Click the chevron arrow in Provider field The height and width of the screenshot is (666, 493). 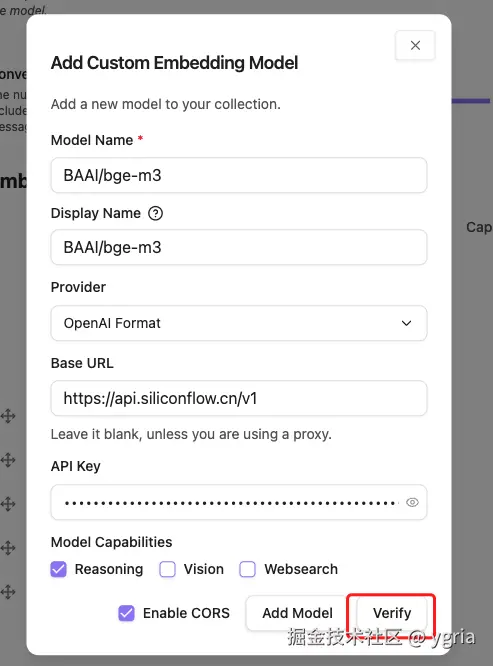tap(406, 323)
